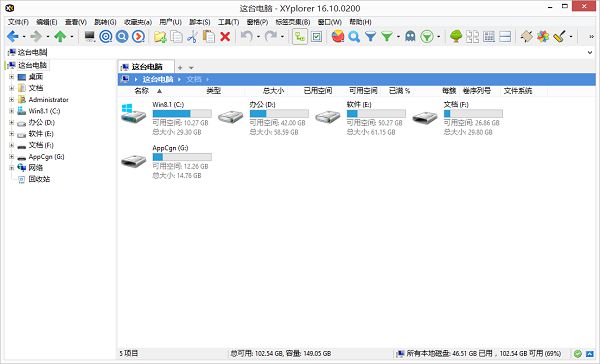Click the AppCgn (G:) usage bar
Screen dimensions: 600x364
coord(182,157)
